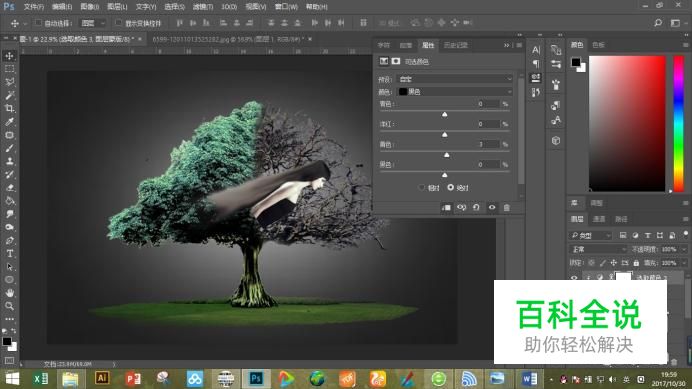Select the Brush tool
Image resolution: width=692 pixels, height=389 pixels.
pos(9,148)
